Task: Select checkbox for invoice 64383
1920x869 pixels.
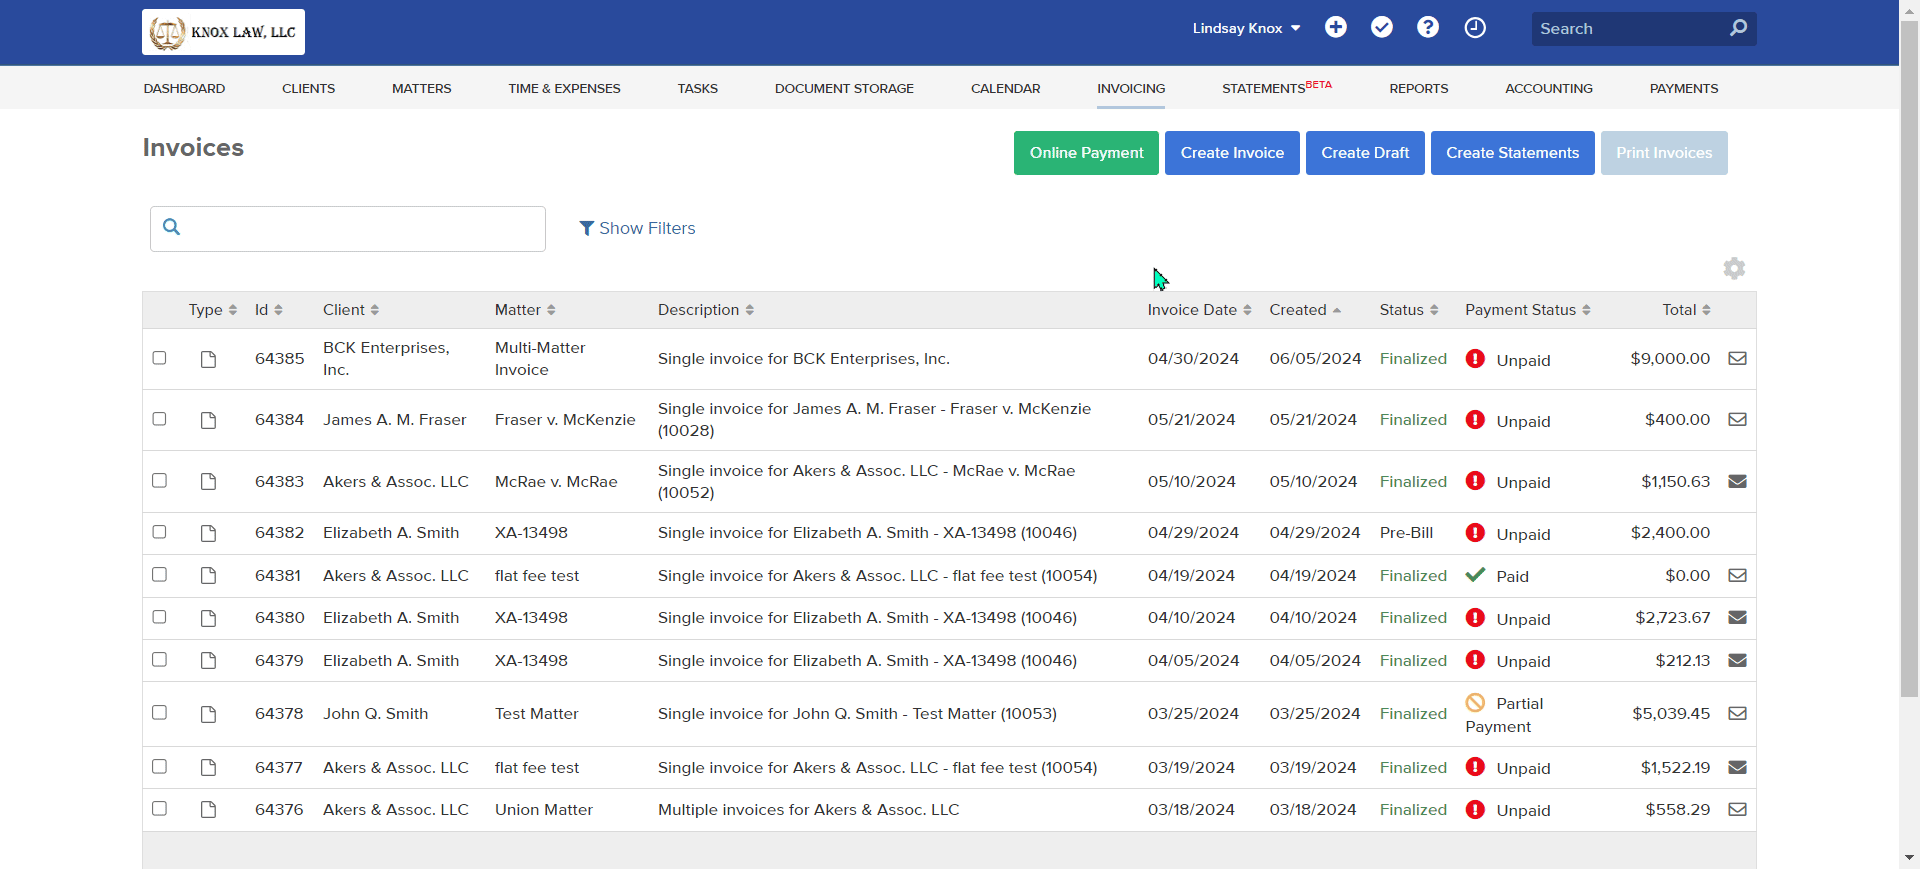Action: (x=159, y=480)
